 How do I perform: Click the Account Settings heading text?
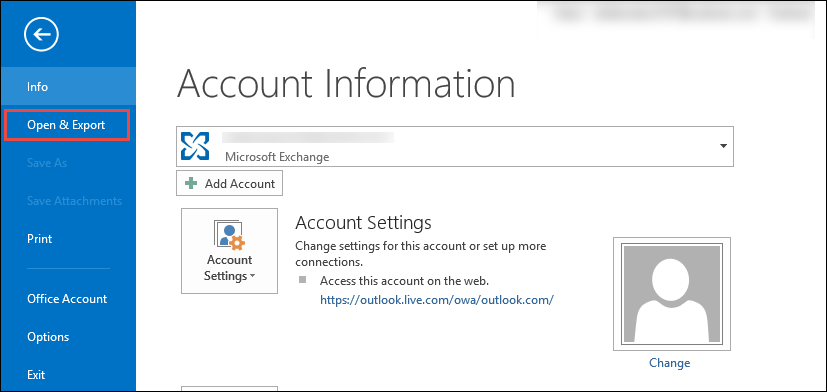(x=363, y=222)
